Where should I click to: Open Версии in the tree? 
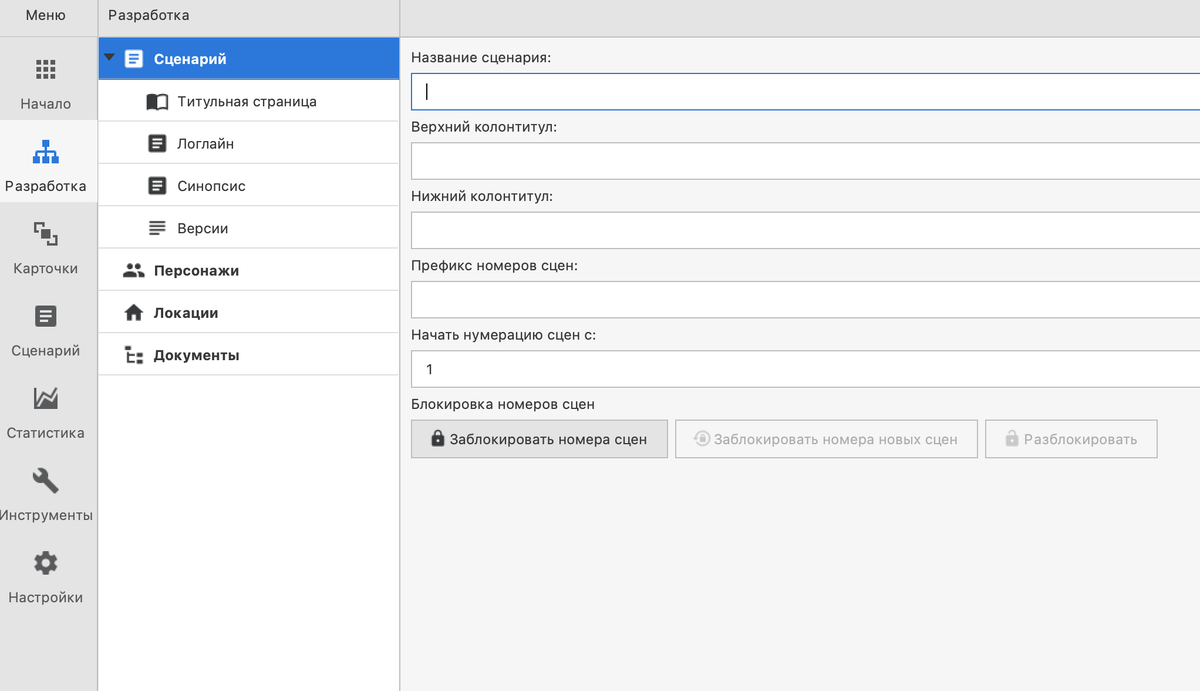[202, 228]
